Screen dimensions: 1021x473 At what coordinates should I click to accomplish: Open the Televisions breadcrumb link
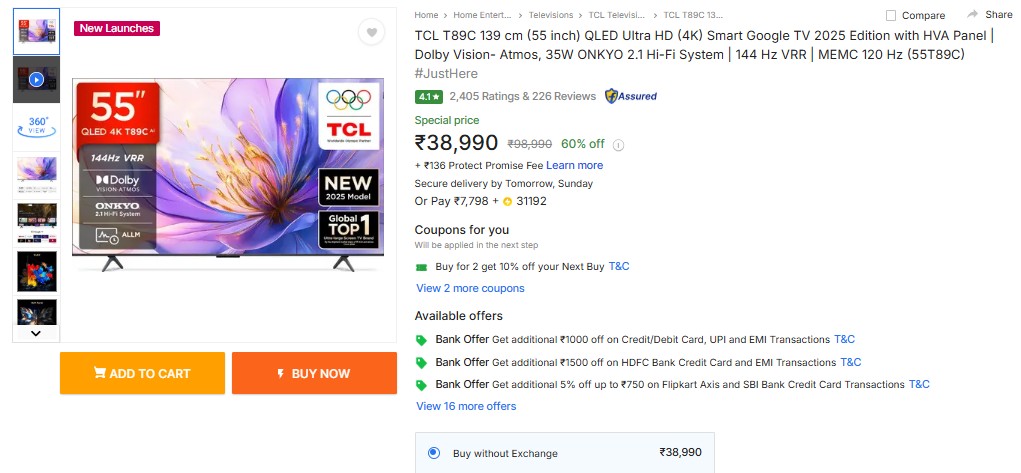pos(551,15)
